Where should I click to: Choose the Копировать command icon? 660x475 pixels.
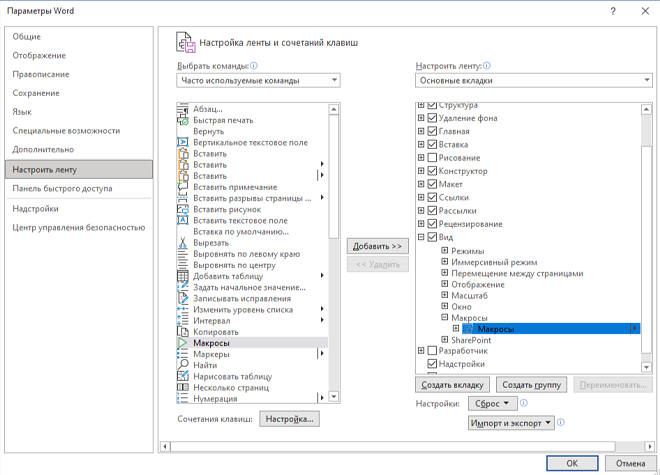pyautogui.click(x=183, y=332)
